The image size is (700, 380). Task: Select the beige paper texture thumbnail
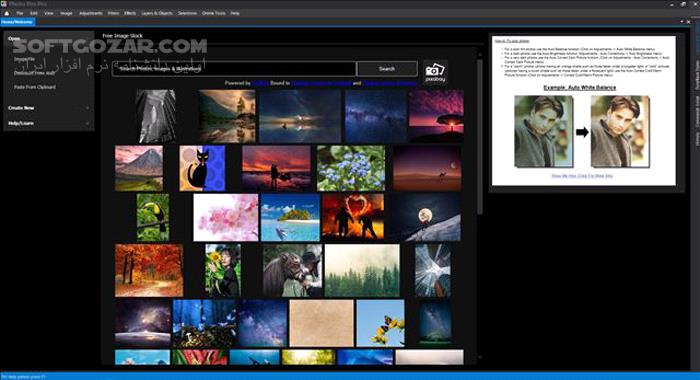(x=321, y=323)
